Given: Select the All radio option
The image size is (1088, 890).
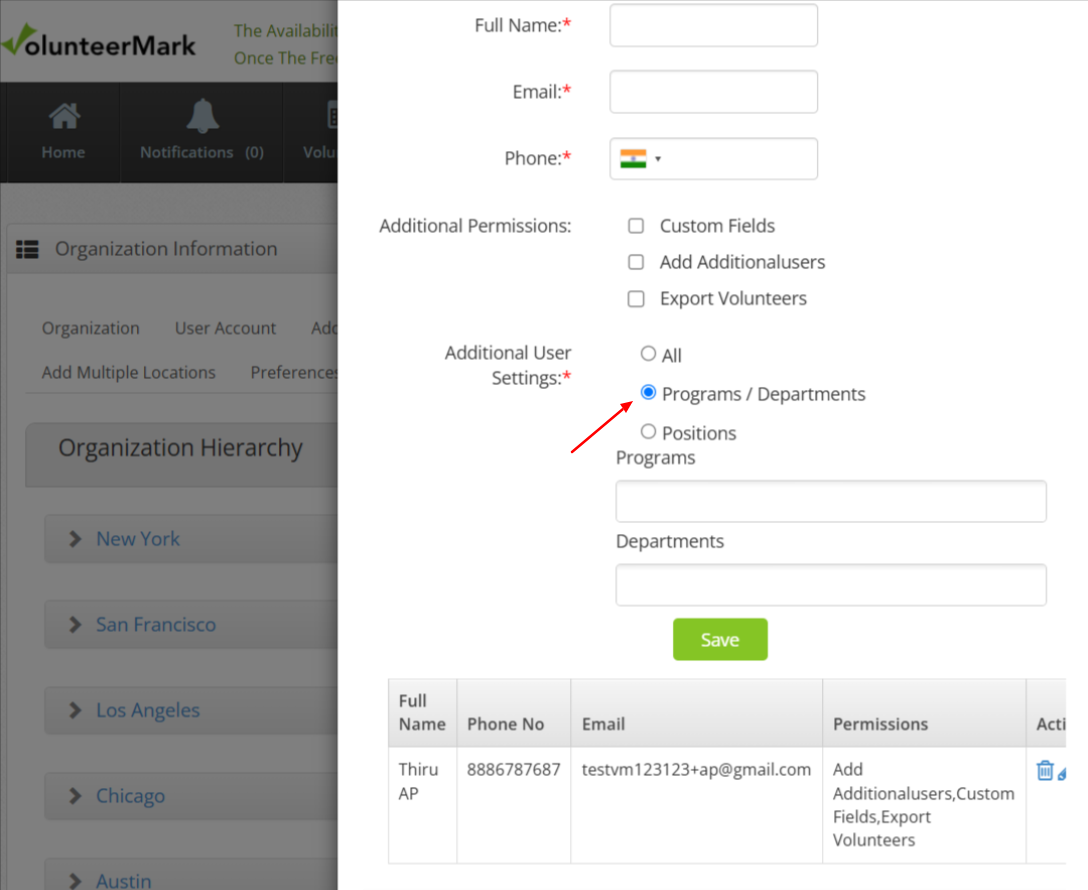Looking at the screenshot, I should 648,354.
